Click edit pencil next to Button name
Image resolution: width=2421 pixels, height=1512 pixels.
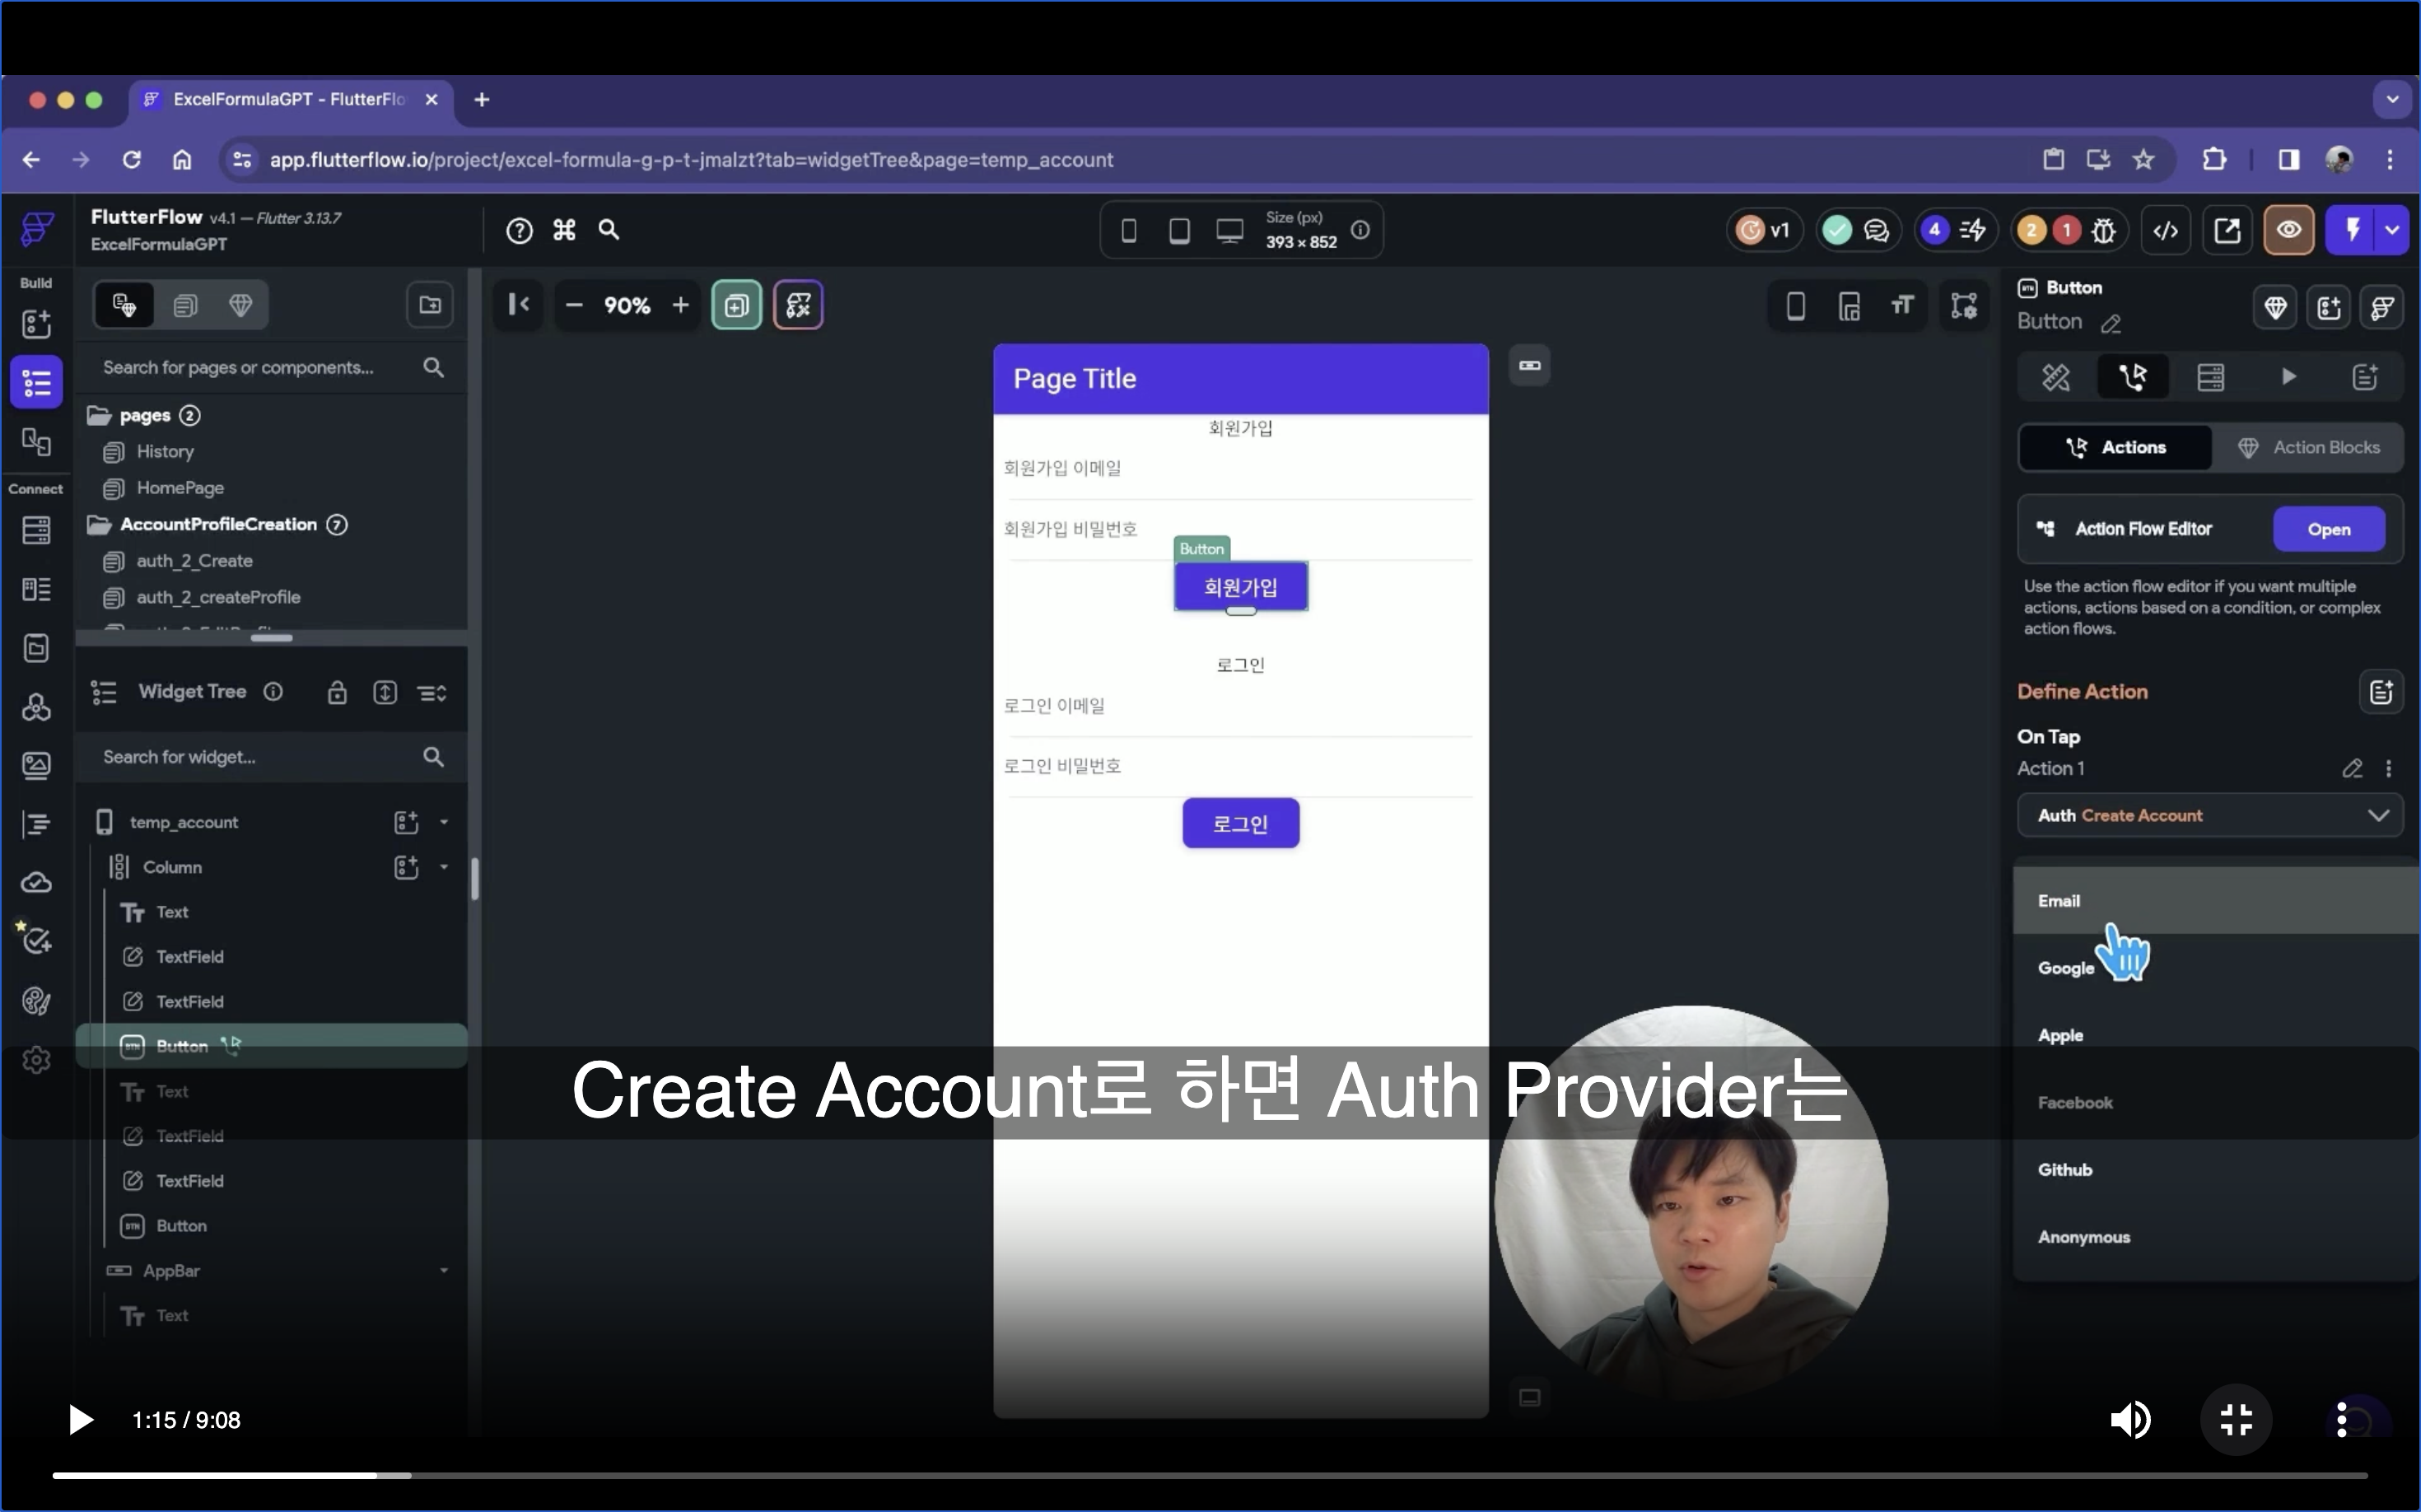click(x=2111, y=323)
